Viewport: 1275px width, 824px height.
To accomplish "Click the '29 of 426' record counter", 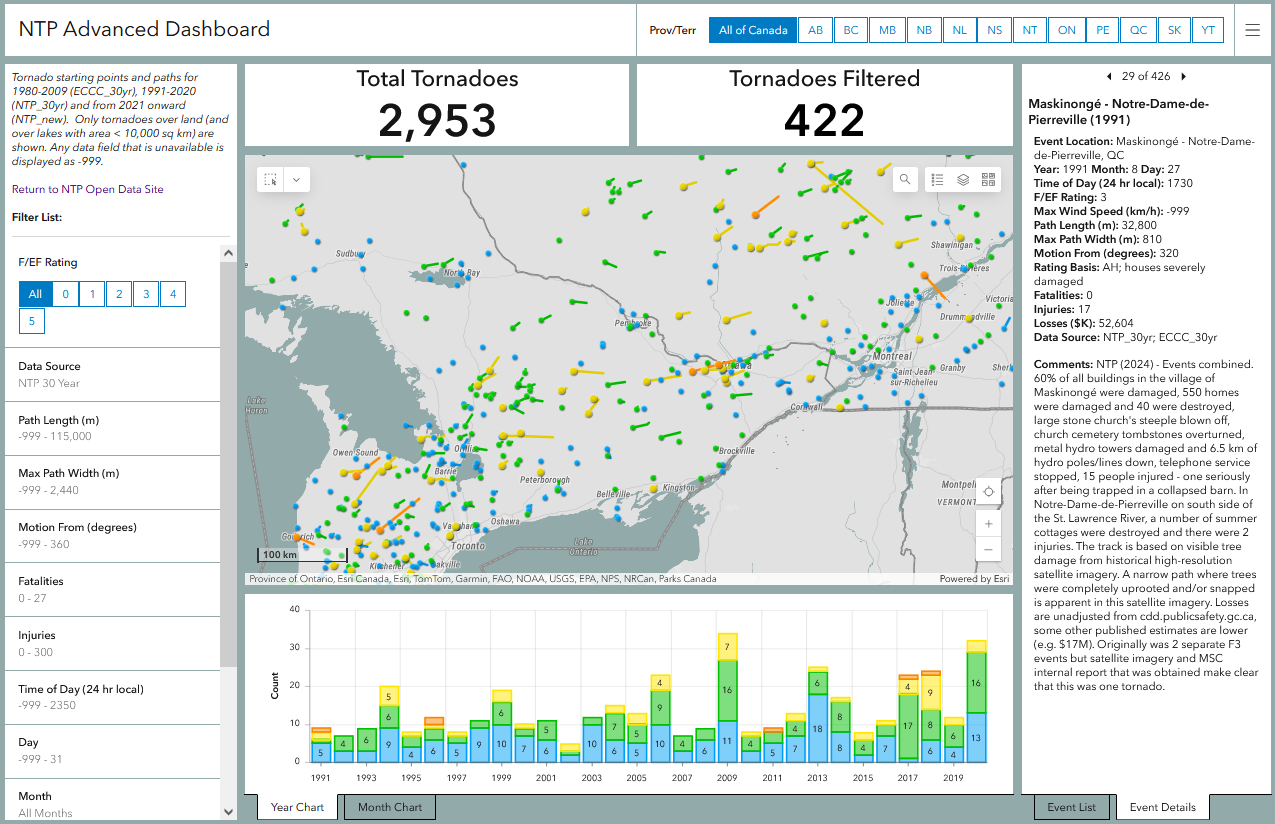I will pyautogui.click(x=1146, y=76).
